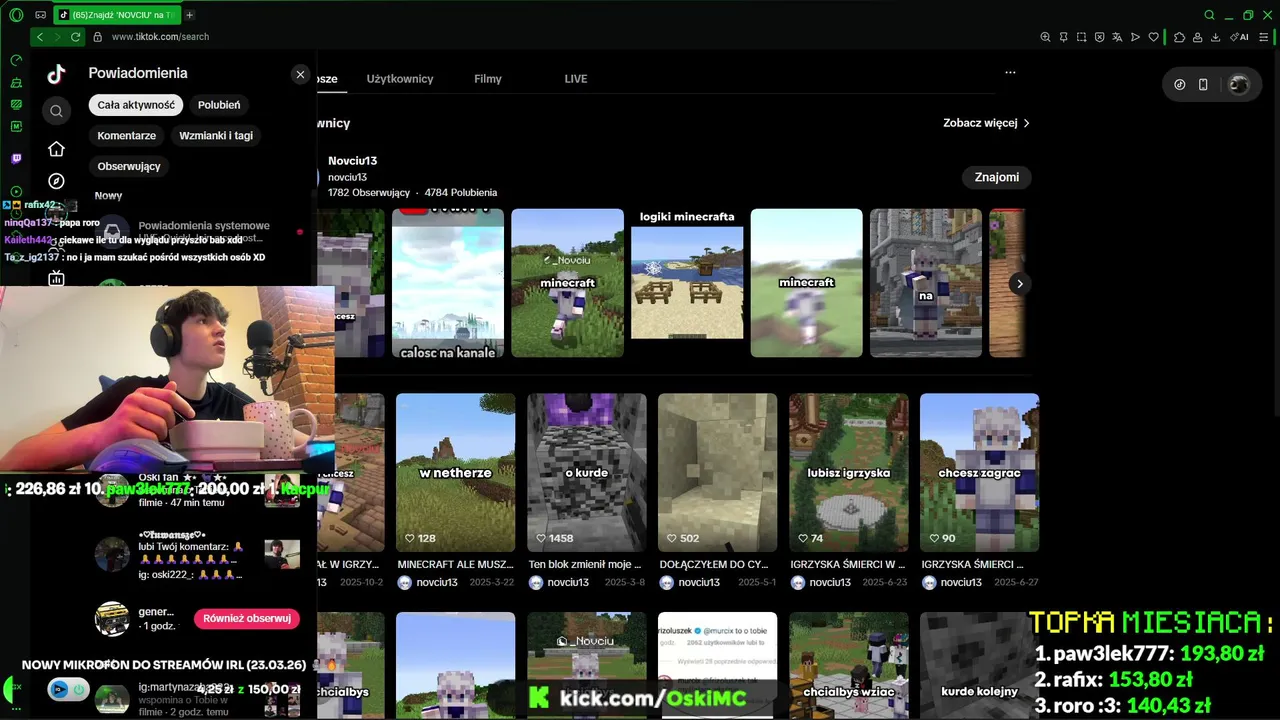The height and width of the screenshot is (720, 1280).
Task: Click the Również obserwuj button
Action: tap(247, 619)
